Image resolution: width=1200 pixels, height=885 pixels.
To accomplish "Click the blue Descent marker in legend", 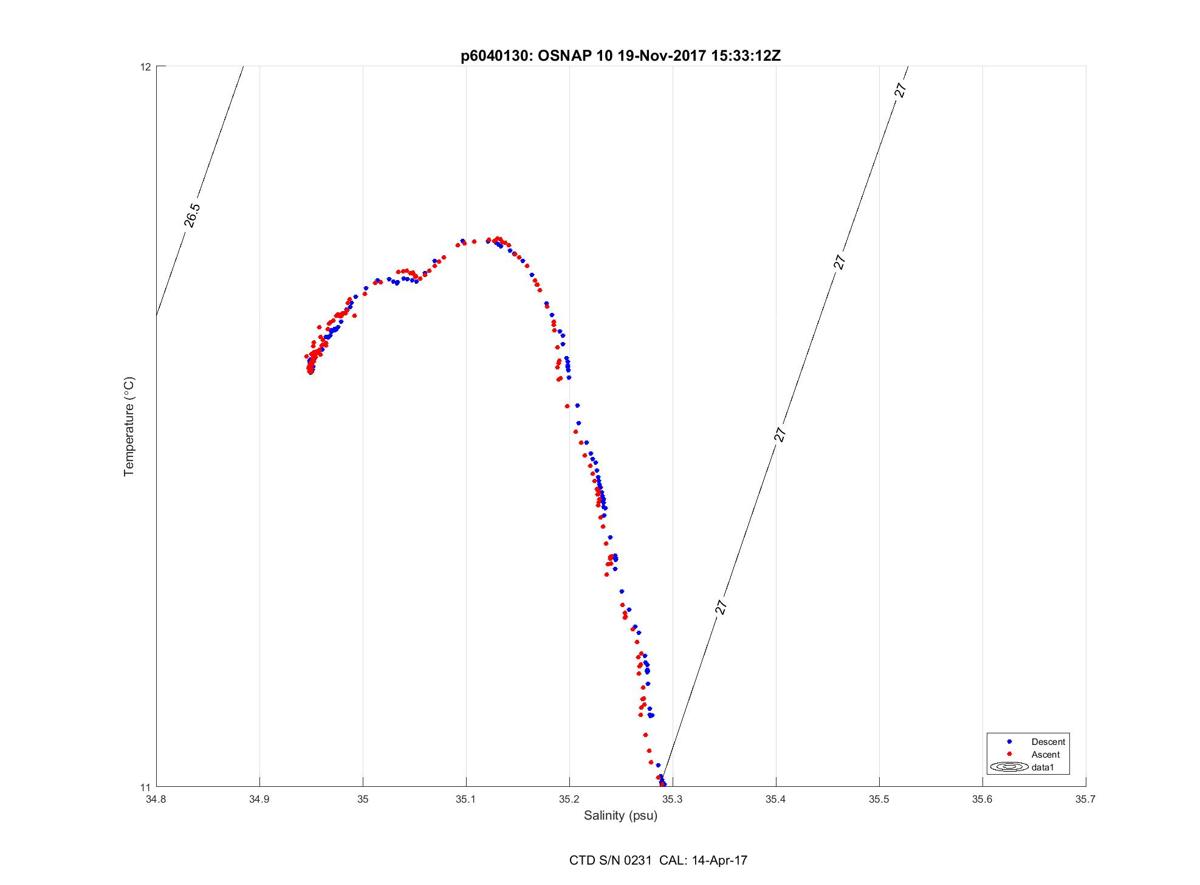I will (1010, 742).
